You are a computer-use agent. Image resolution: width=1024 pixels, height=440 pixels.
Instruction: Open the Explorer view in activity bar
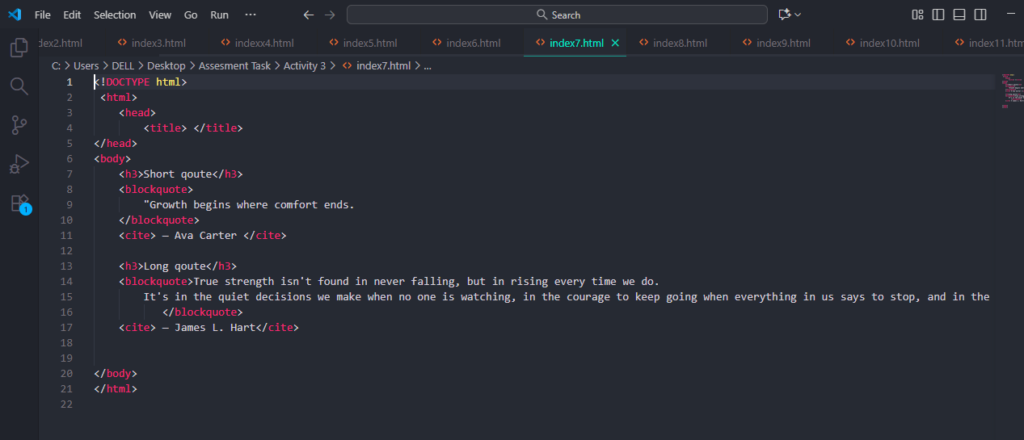point(18,47)
